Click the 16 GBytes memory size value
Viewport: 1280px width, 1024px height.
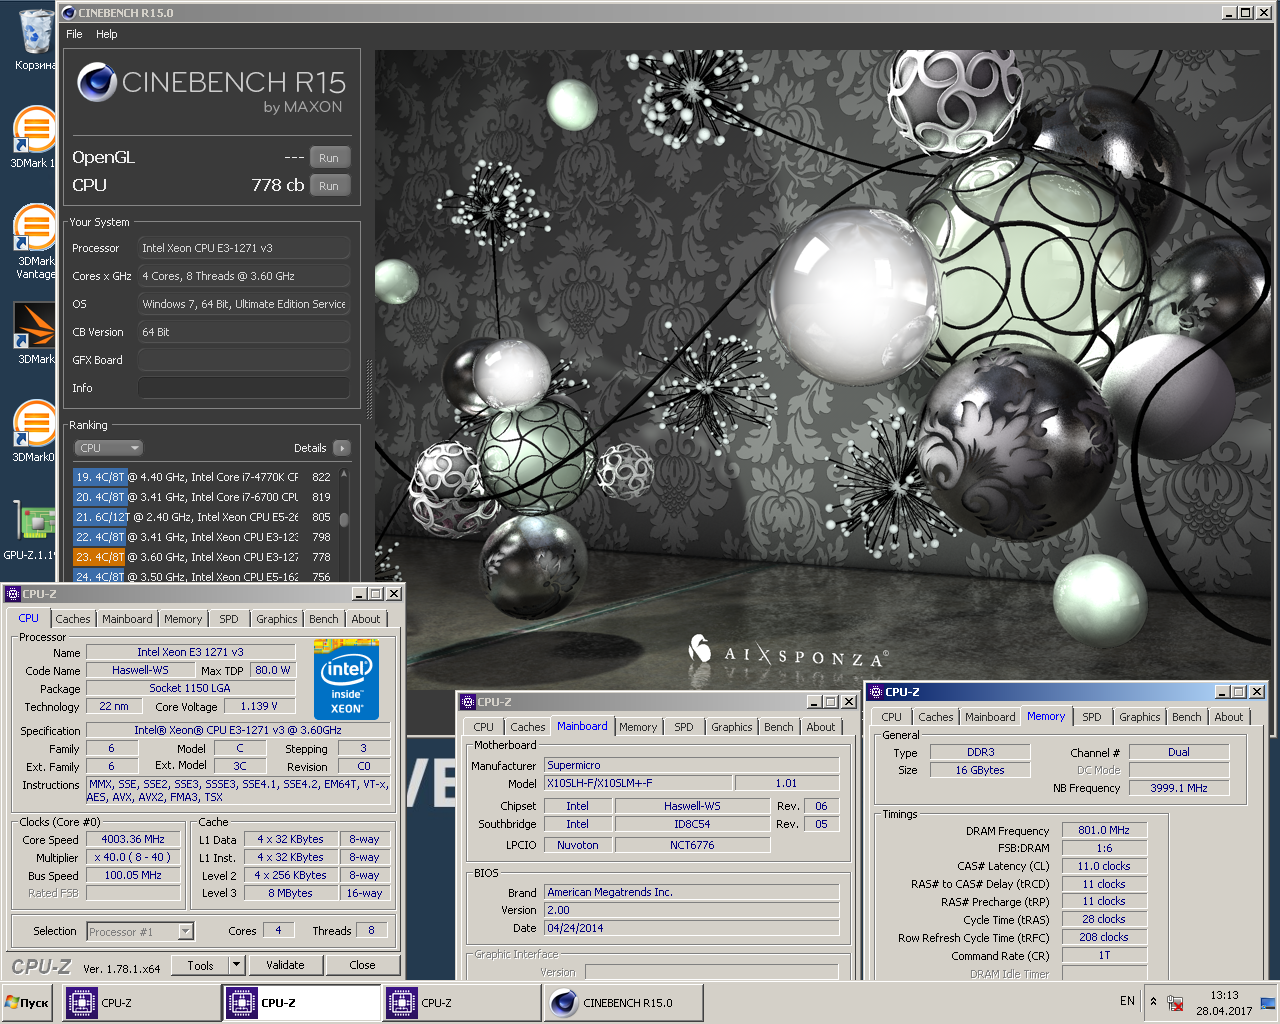[x=980, y=770]
